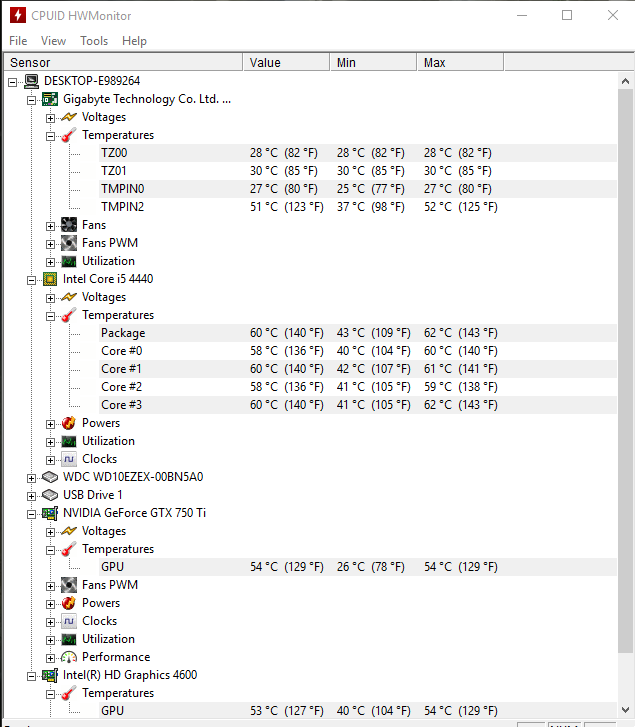
Task: Select the TMPIN2 temperature row
Action: [x=358, y=207]
